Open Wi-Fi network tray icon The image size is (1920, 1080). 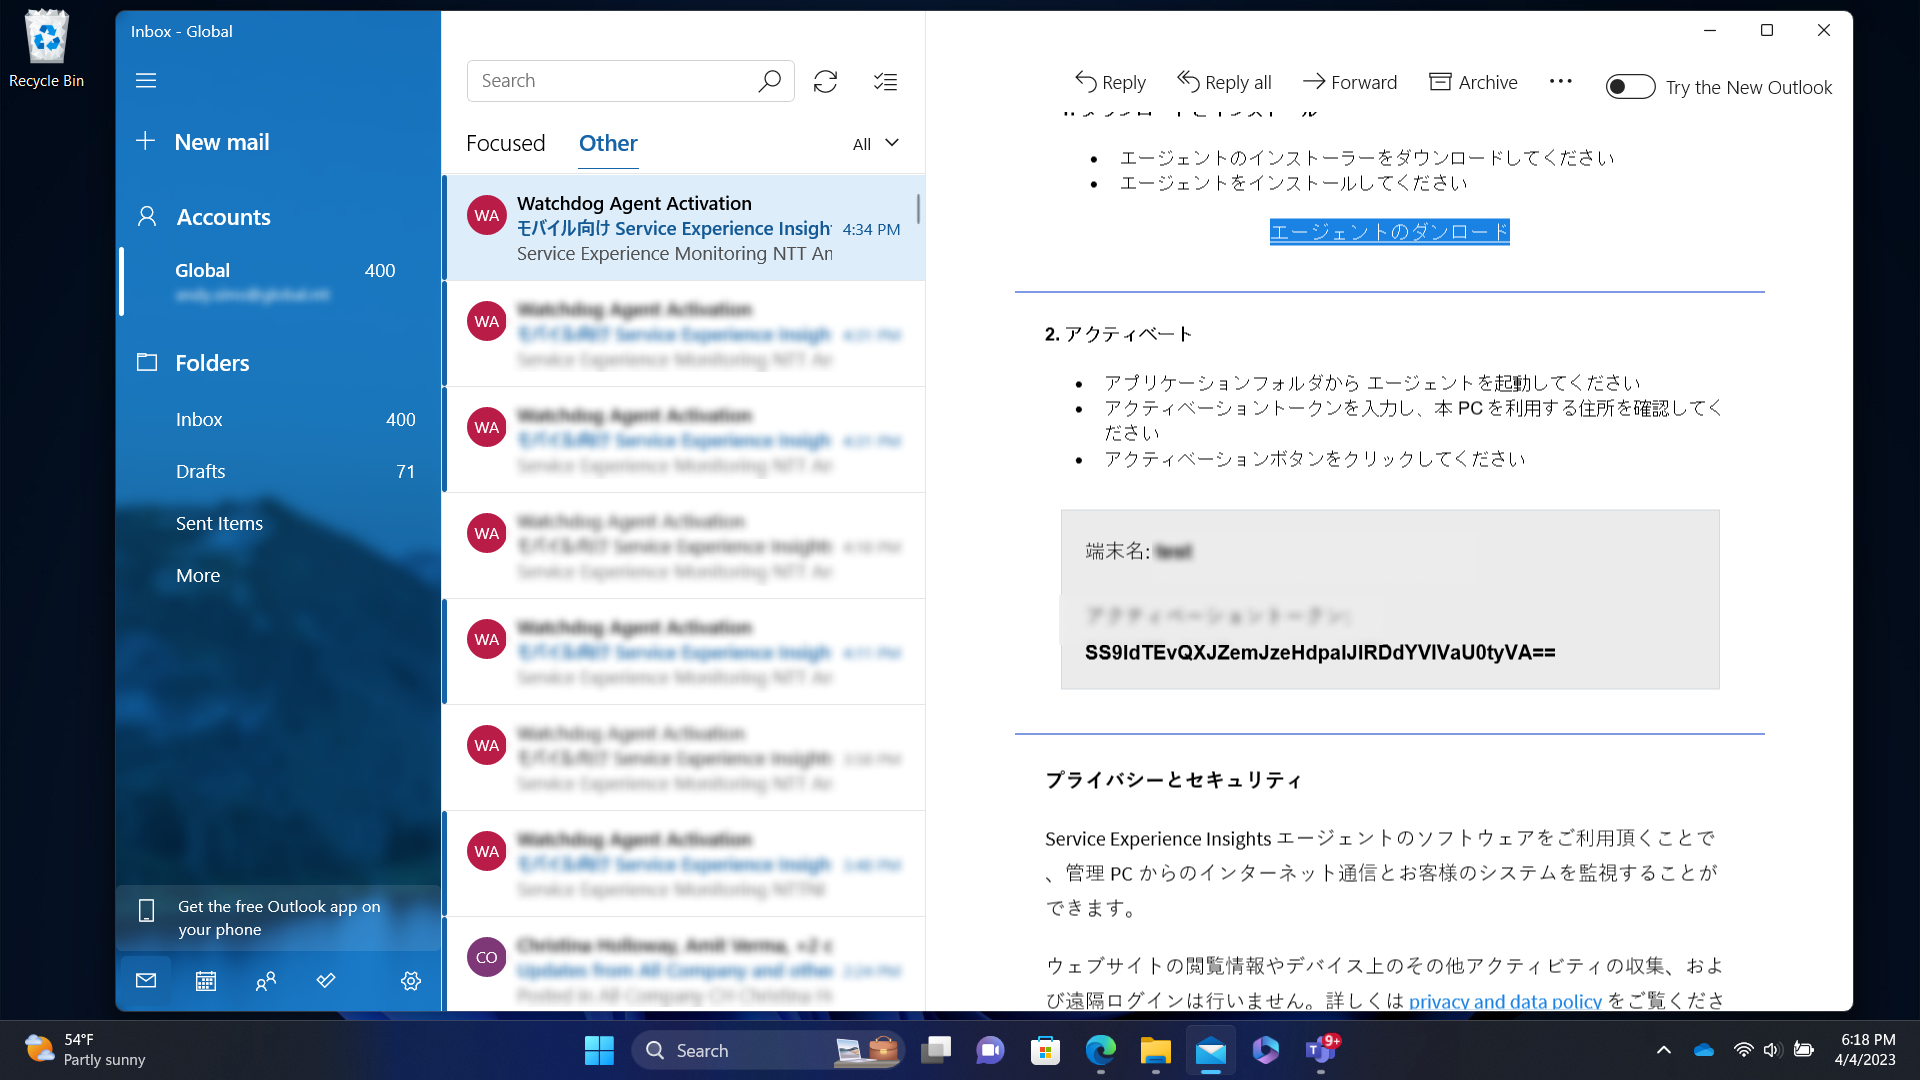point(1743,1050)
